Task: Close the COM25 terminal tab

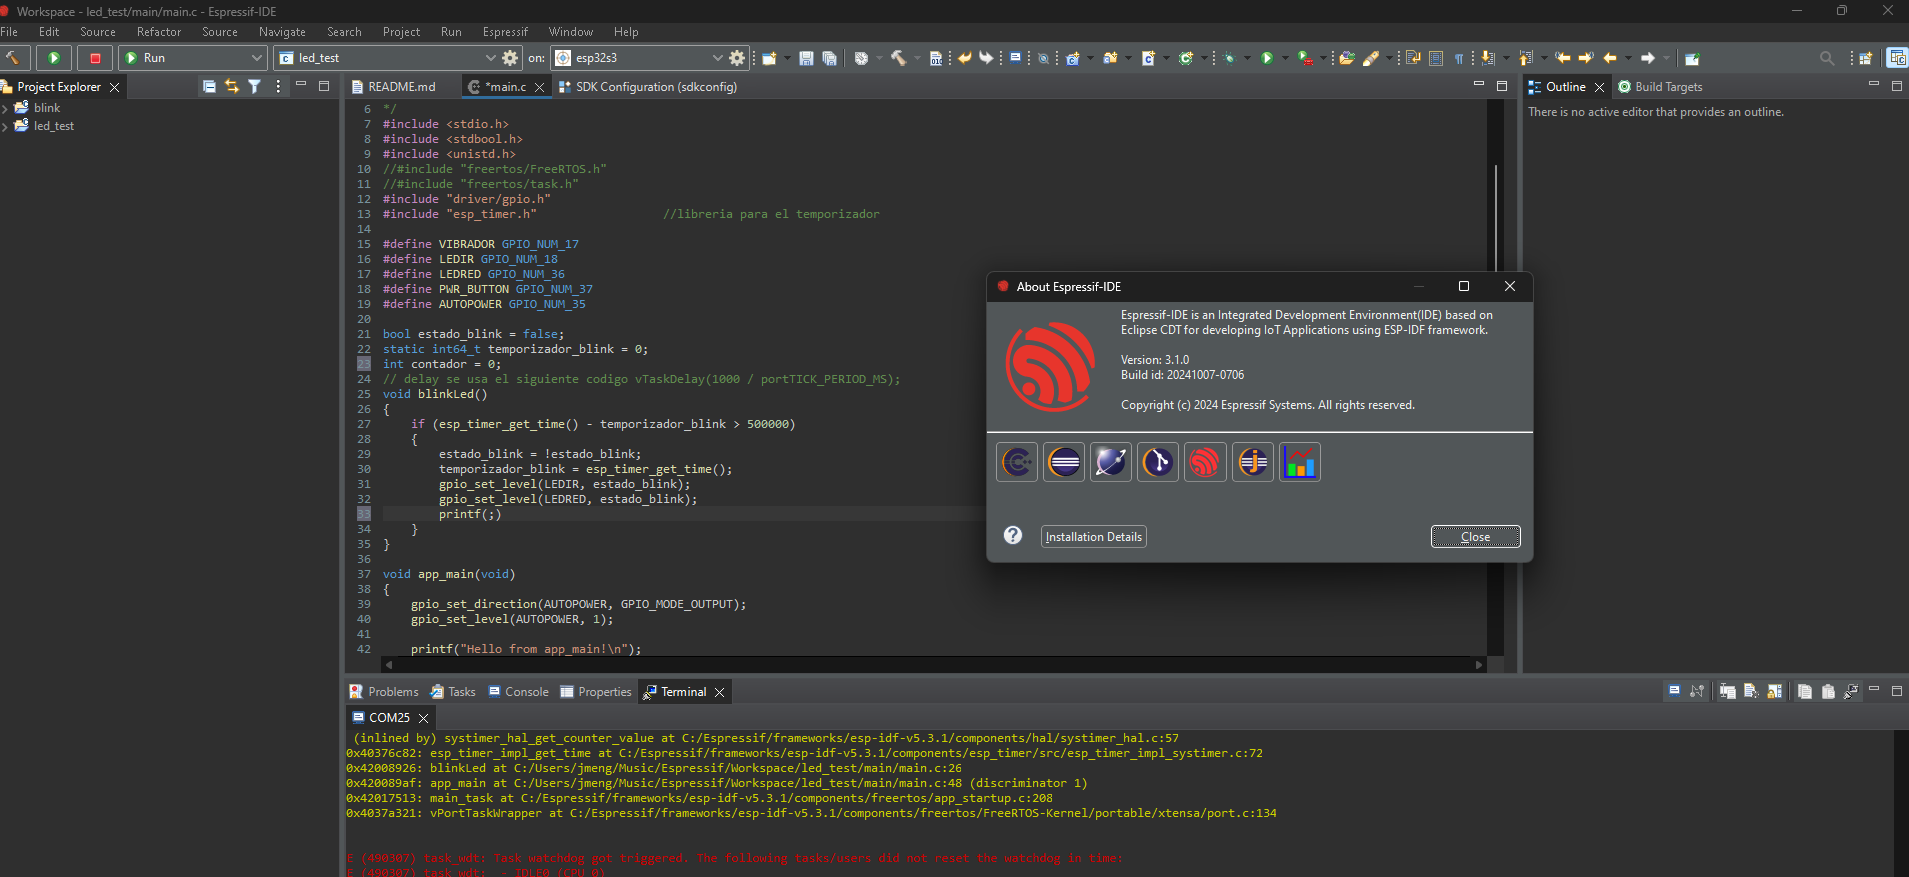Action: point(423,718)
